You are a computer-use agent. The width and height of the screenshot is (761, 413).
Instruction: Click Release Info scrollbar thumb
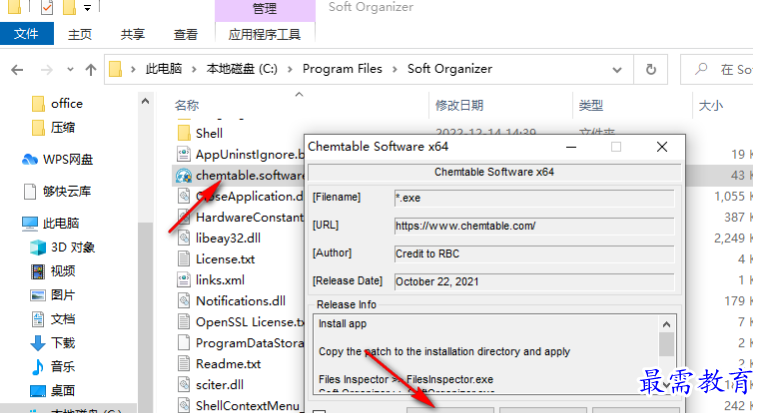[666, 344]
